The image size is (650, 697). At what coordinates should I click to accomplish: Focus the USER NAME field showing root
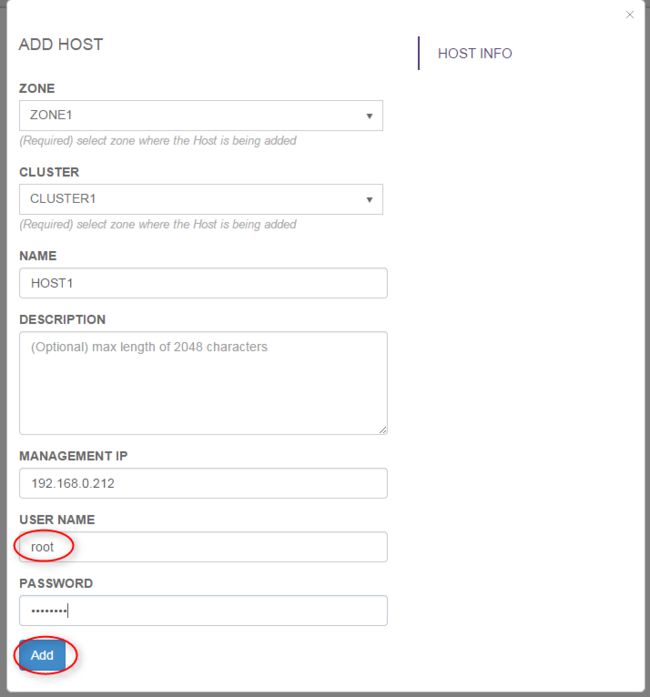point(203,547)
